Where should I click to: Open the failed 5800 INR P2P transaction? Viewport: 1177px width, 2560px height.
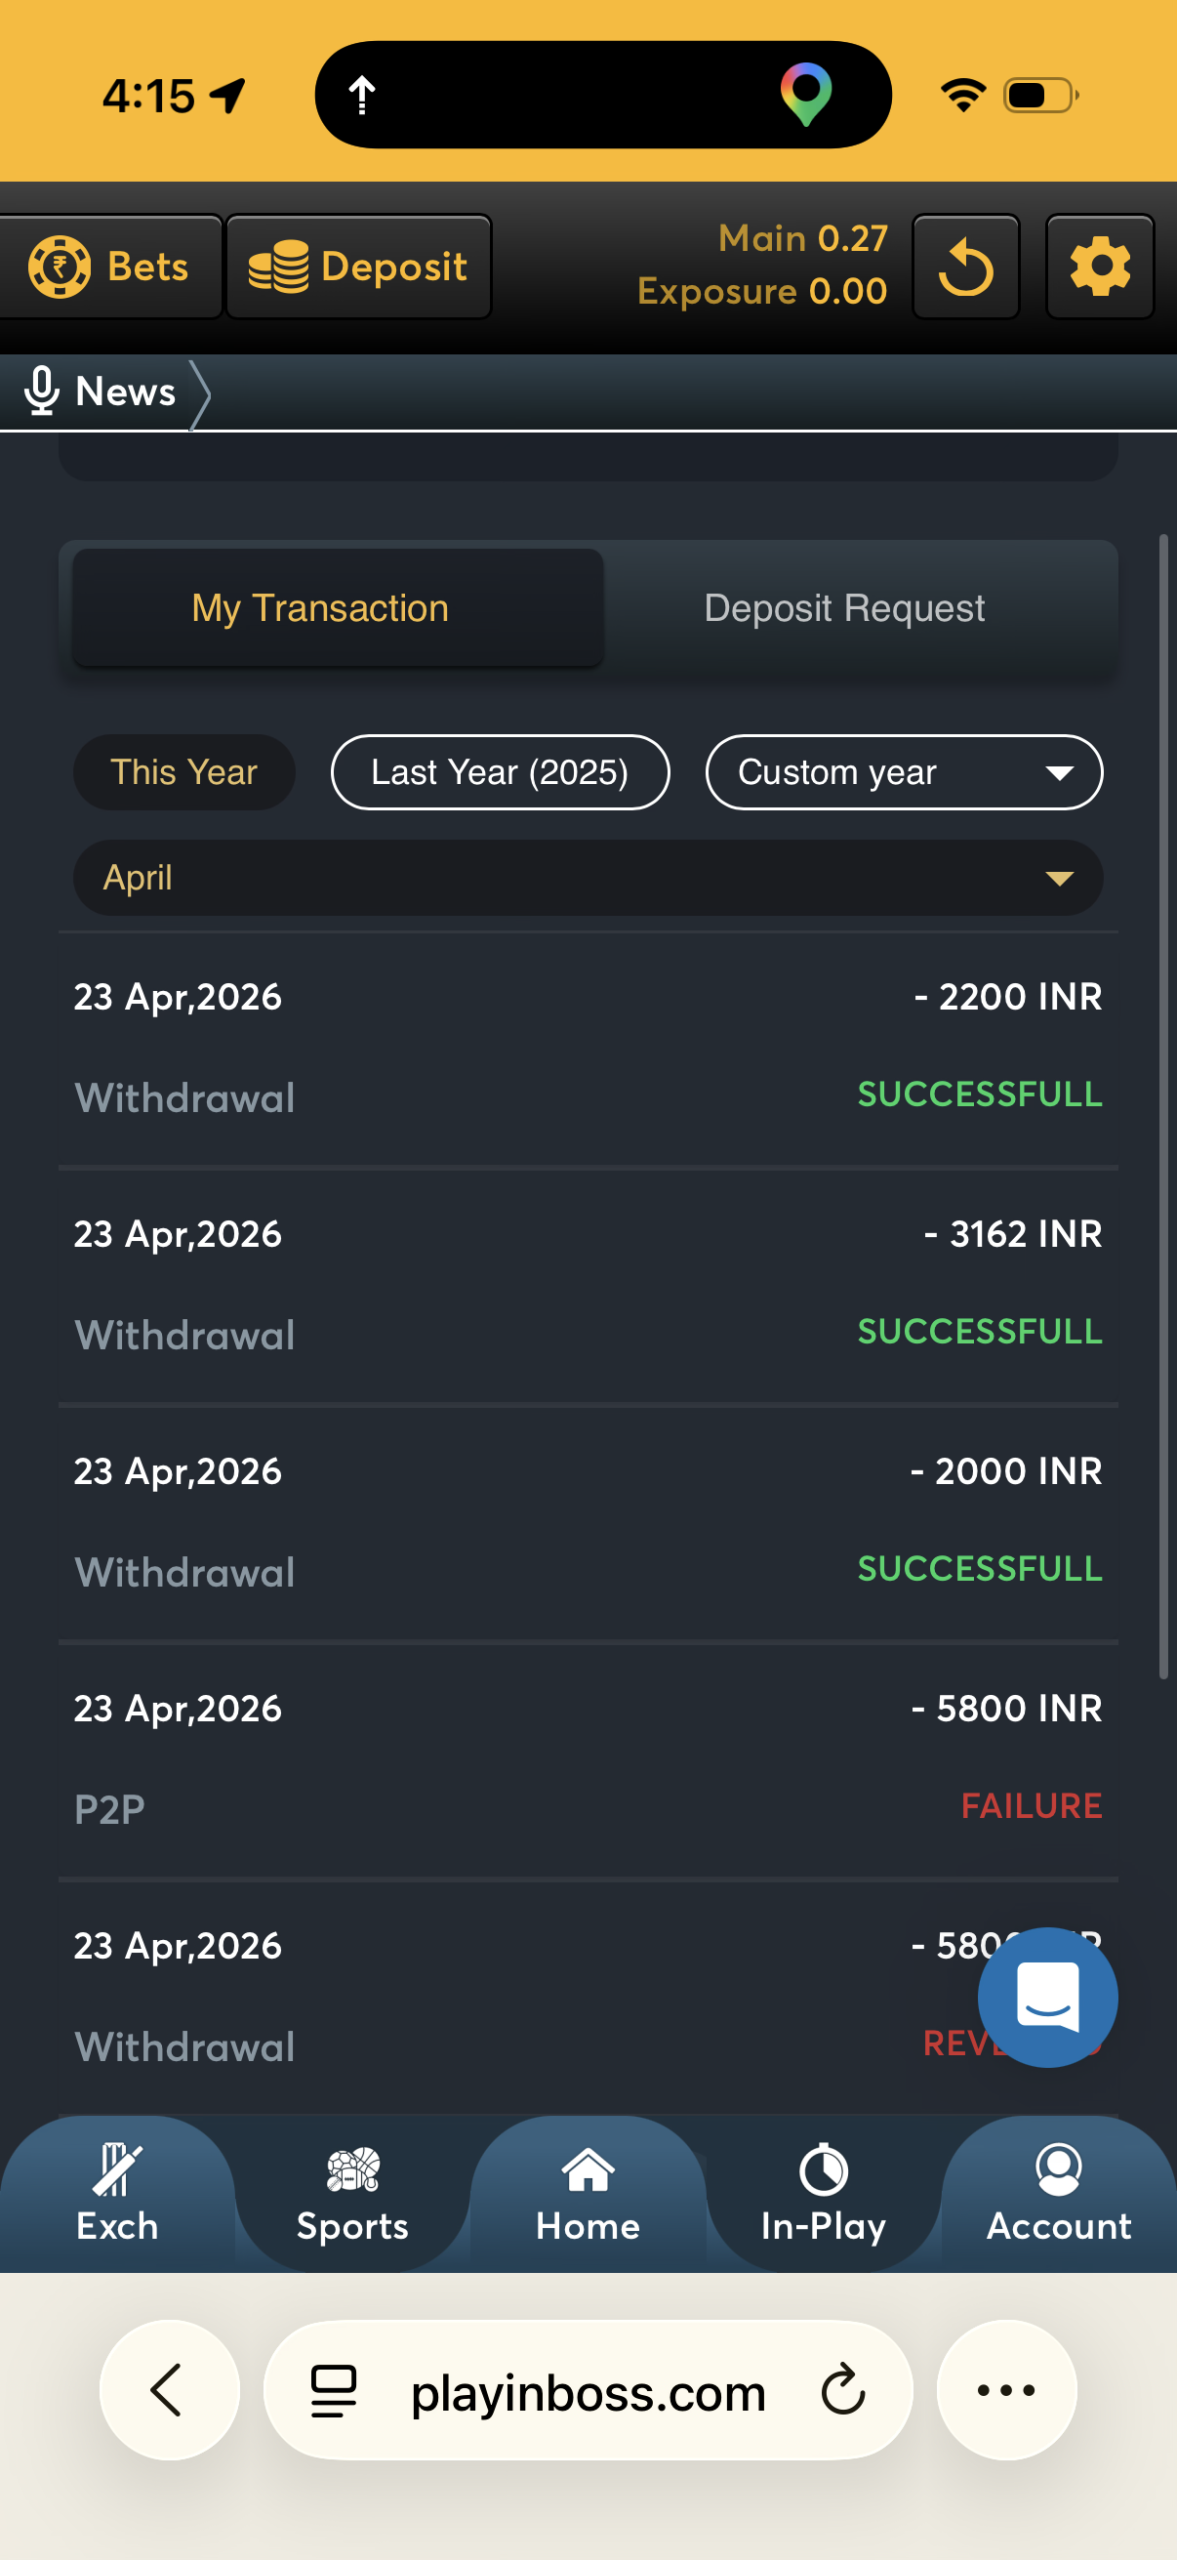tap(588, 1759)
